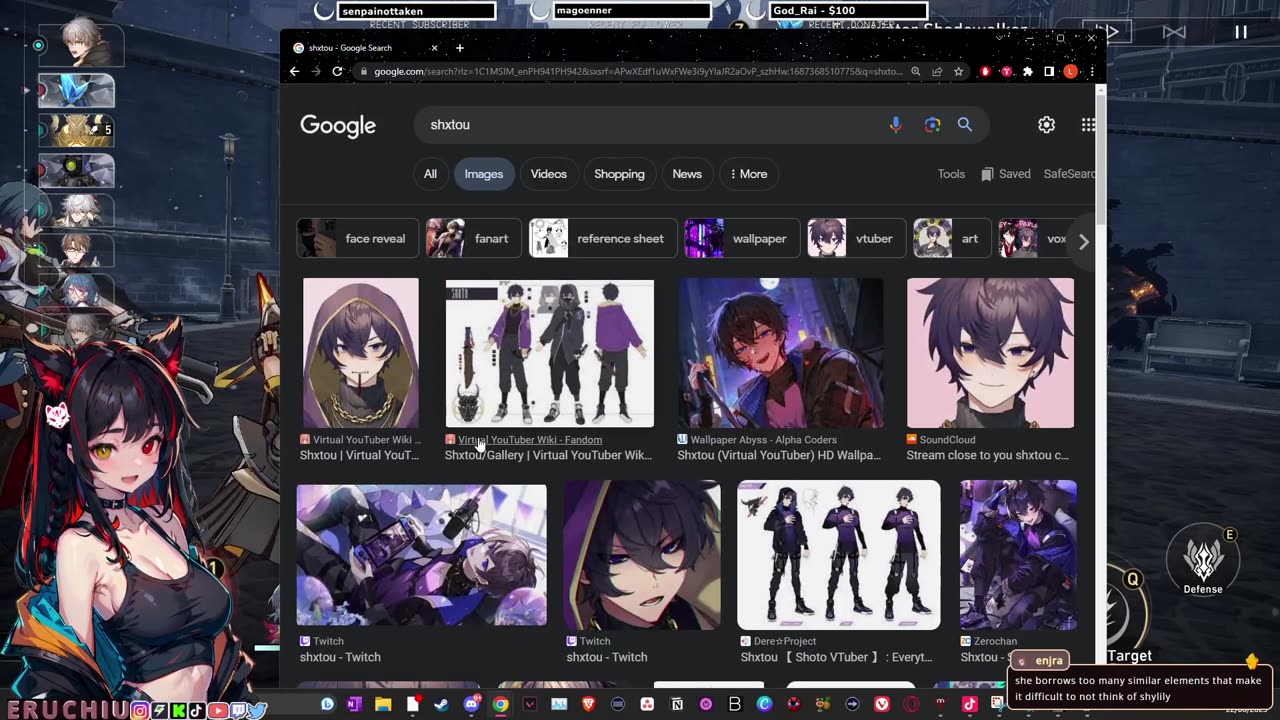Open the Shxtou/Gallery reference sheet image
Screen dimensions: 1280x720
[x=549, y=353]
